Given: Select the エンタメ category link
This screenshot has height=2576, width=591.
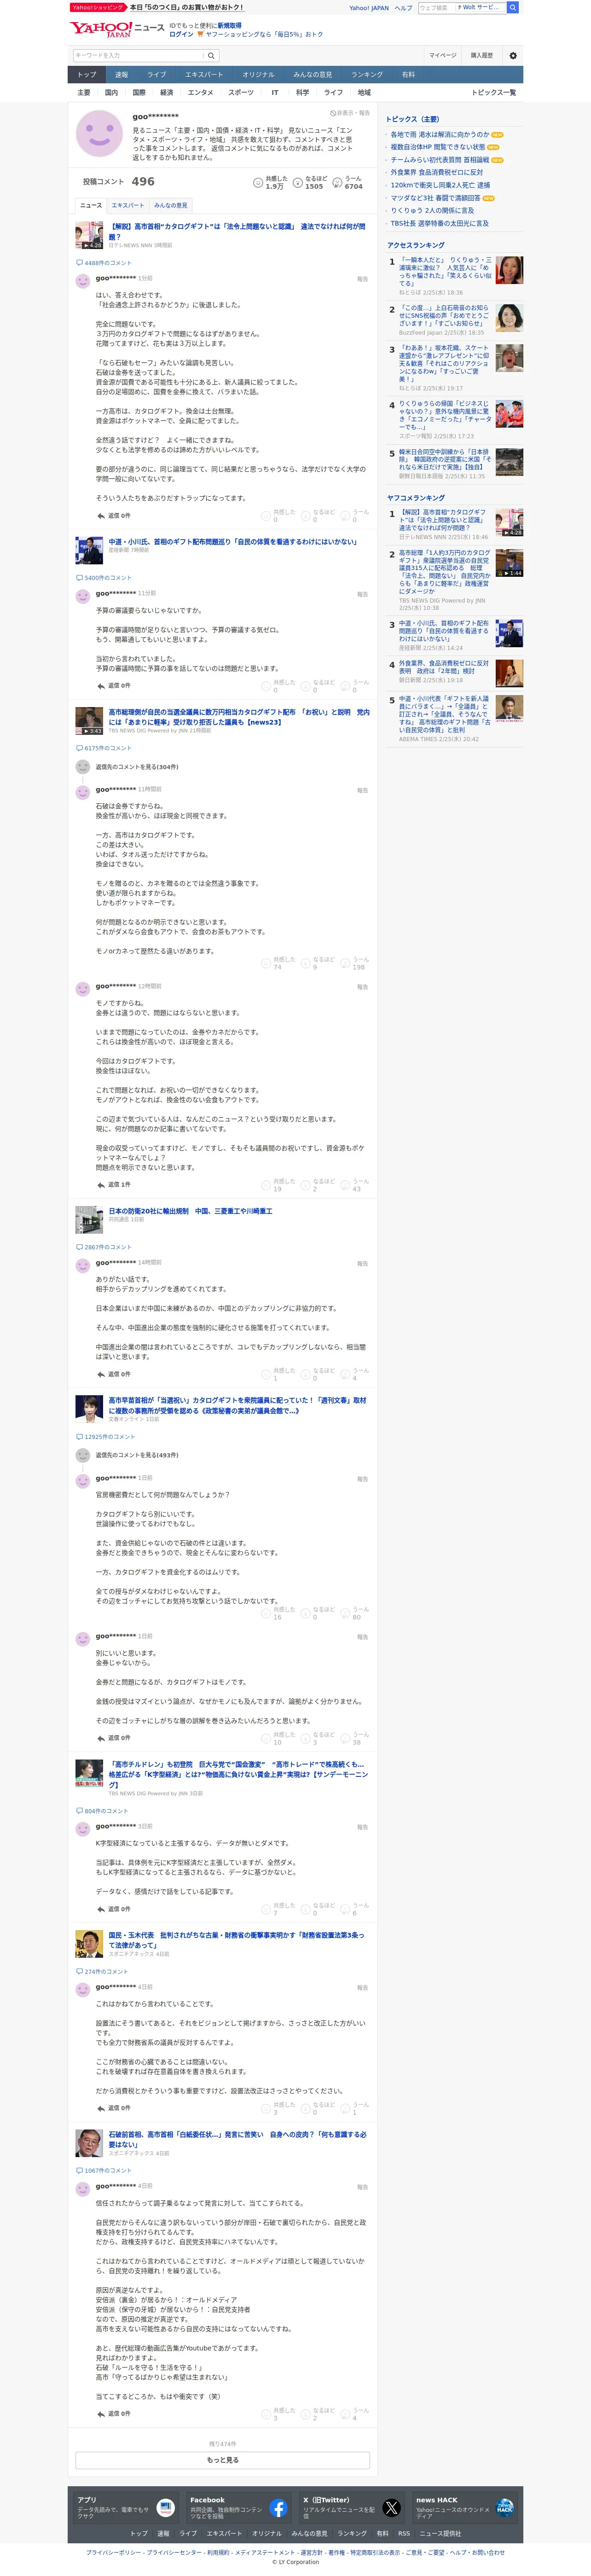Looking at the screenshot, I should pos(200,93).
